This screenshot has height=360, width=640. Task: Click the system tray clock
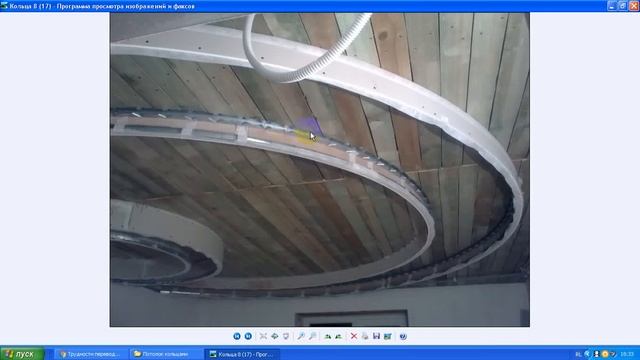(627, 354)
